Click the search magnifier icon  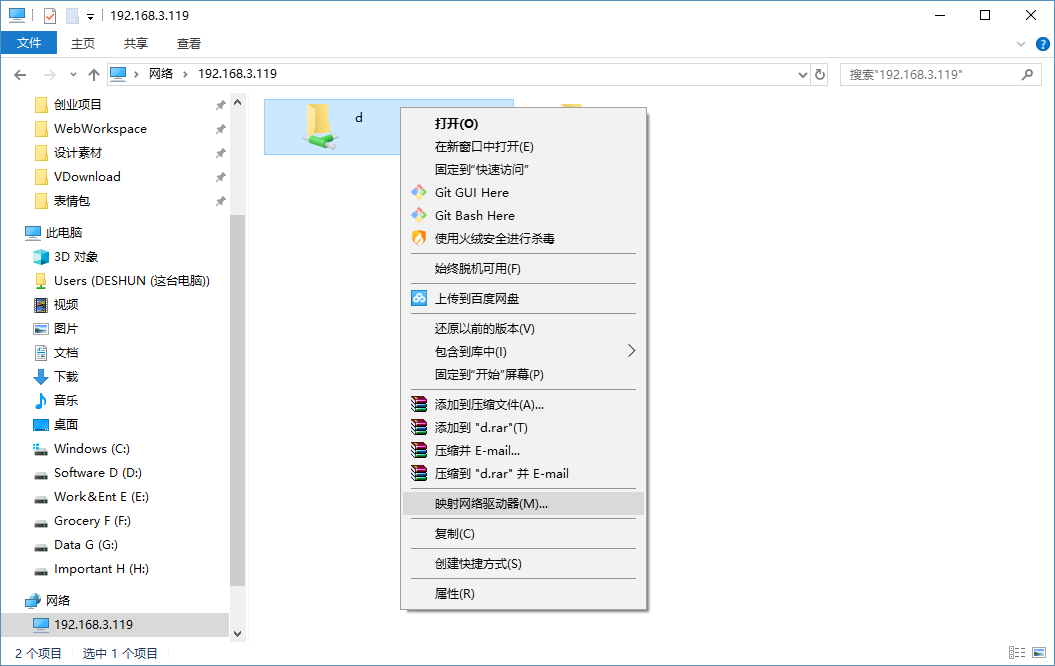(1027, 74)
